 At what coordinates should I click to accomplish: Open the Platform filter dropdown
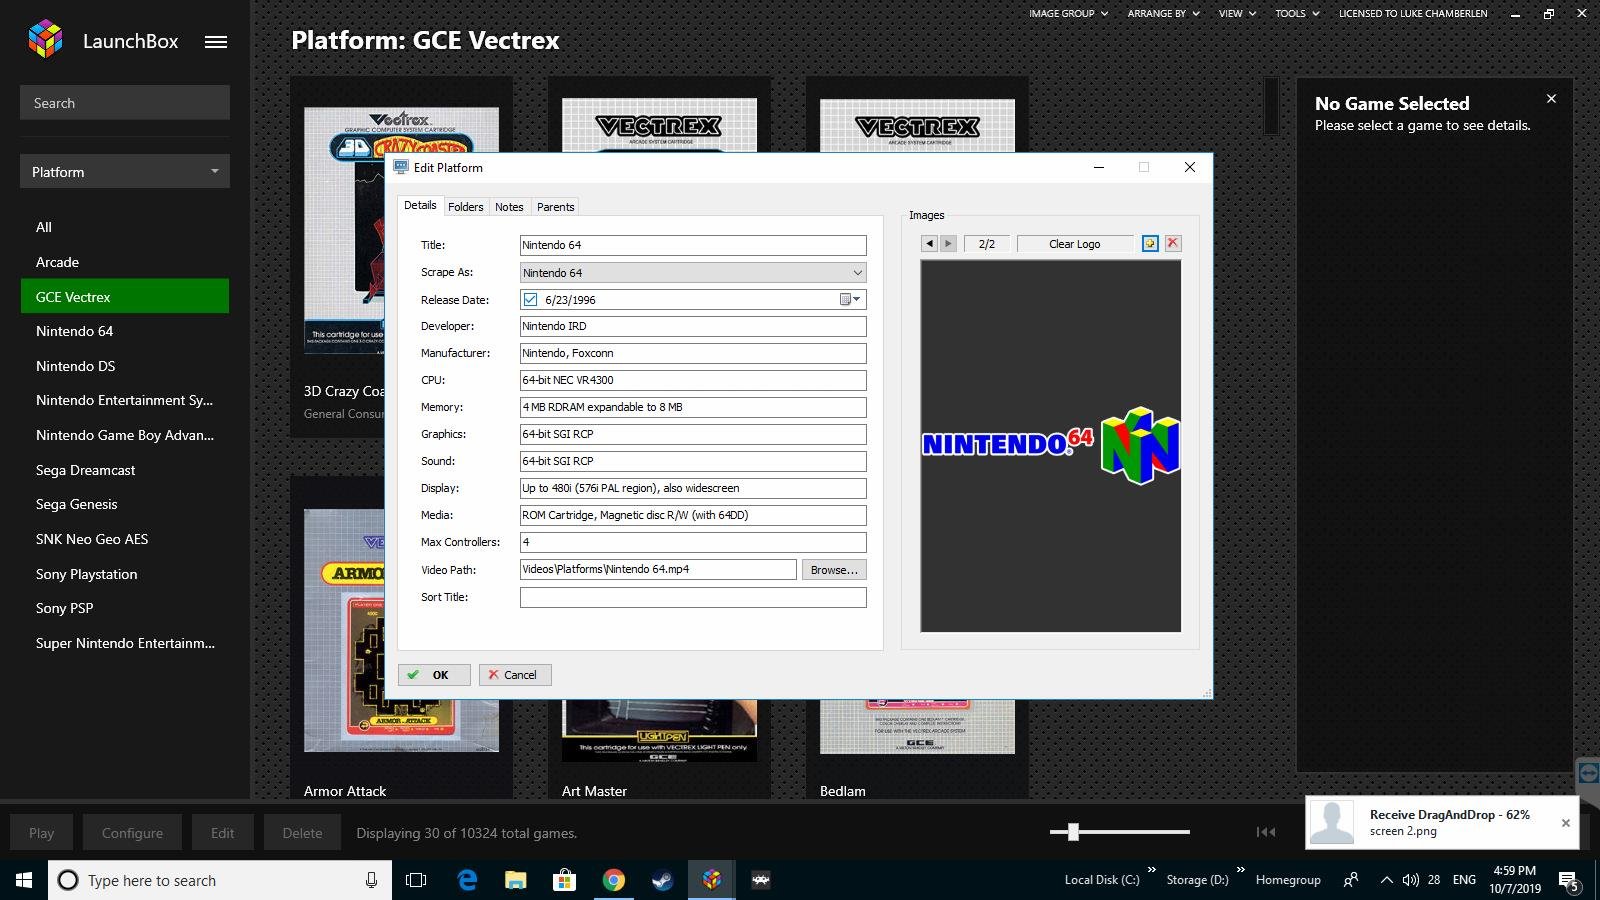125,171
